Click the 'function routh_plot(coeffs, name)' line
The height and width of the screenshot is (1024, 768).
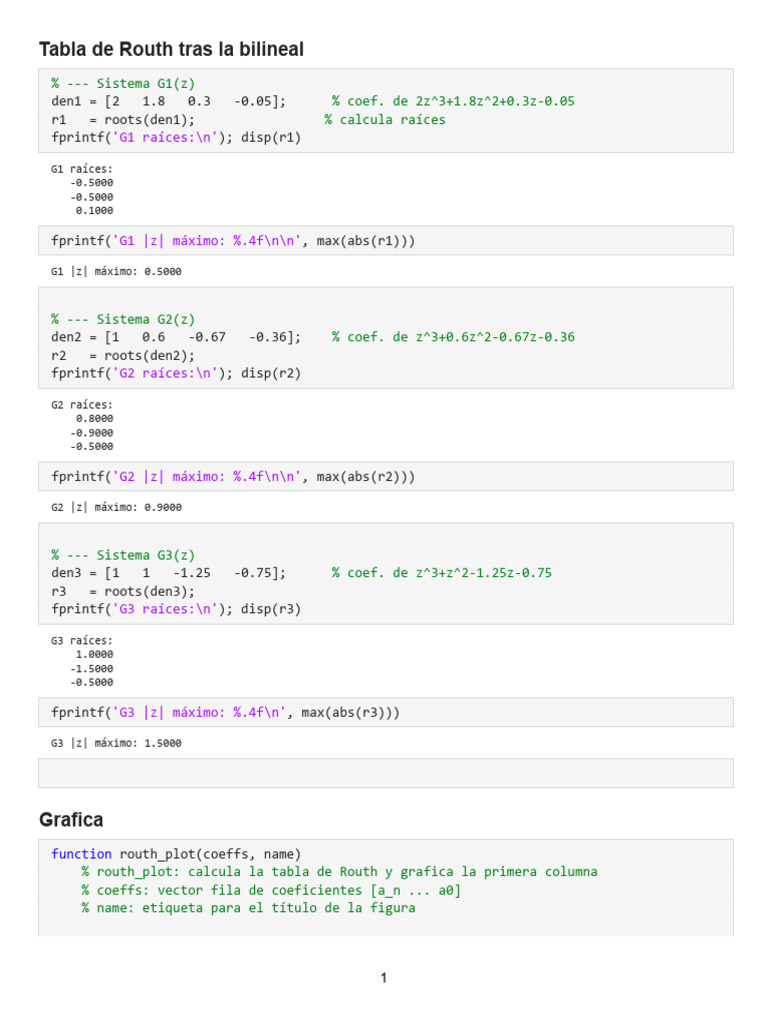(175, 854)
